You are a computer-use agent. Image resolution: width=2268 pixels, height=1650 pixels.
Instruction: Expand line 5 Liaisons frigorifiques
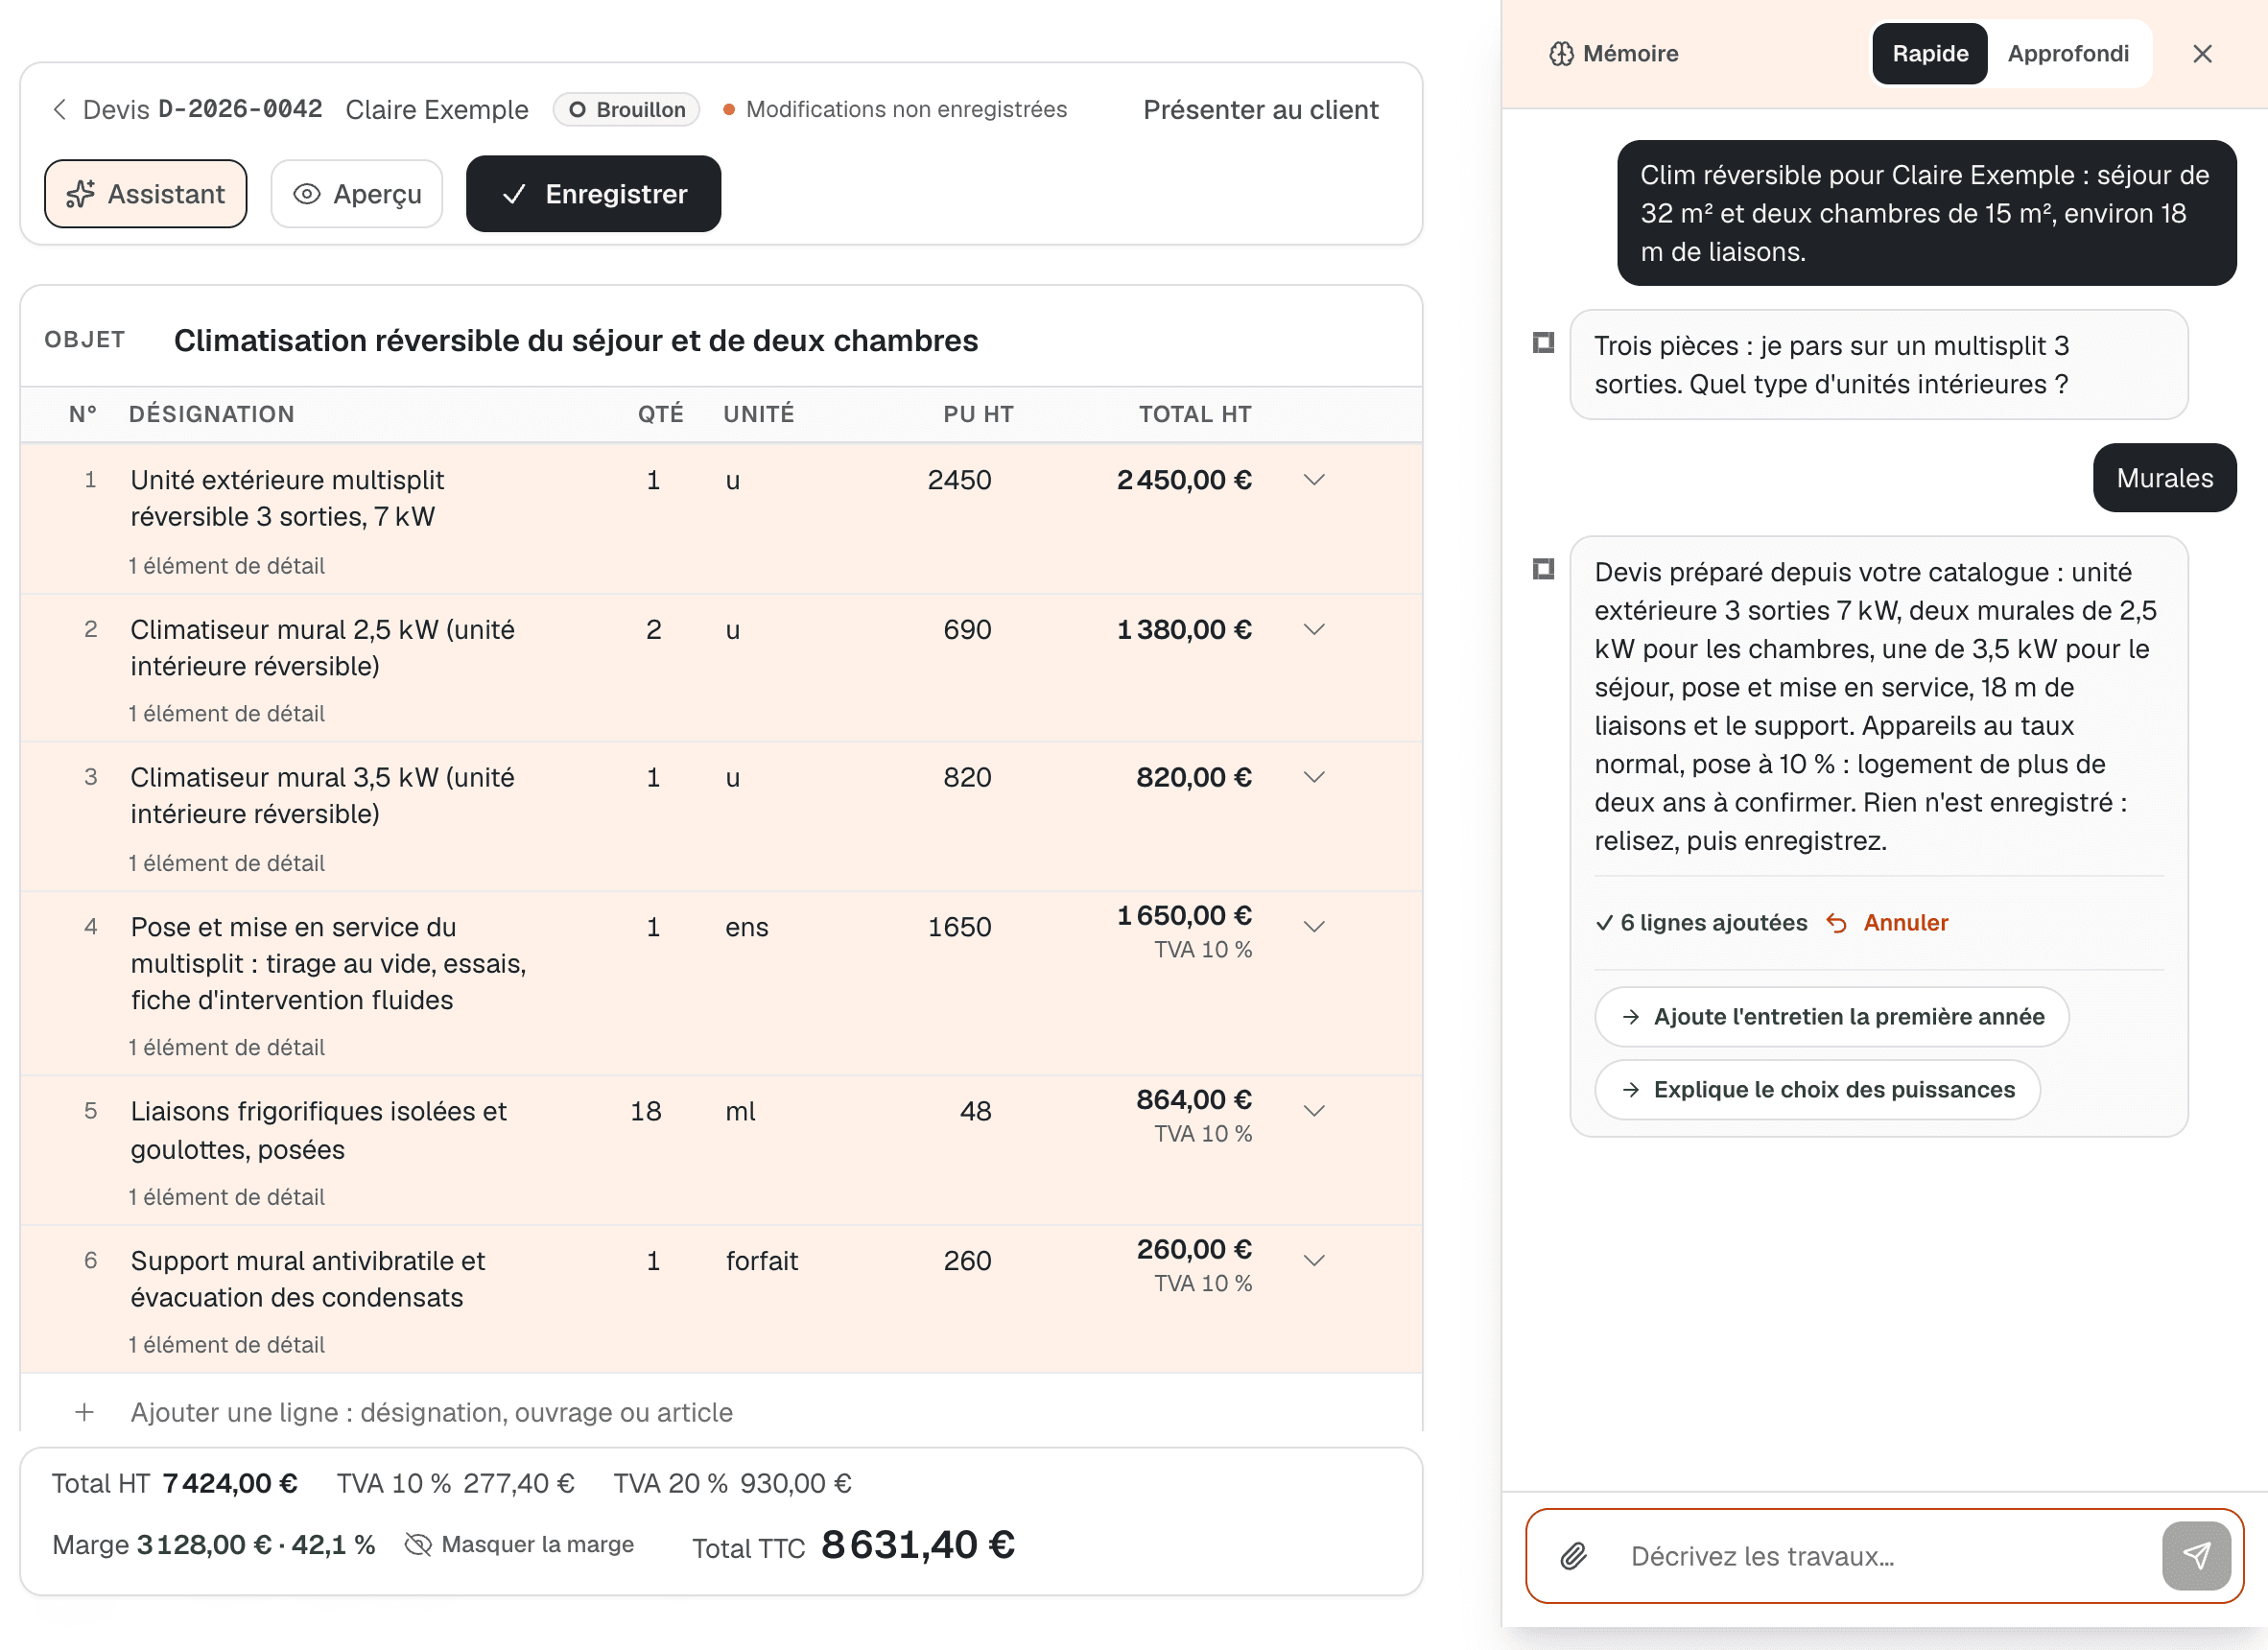[x=1314, y=1111]
